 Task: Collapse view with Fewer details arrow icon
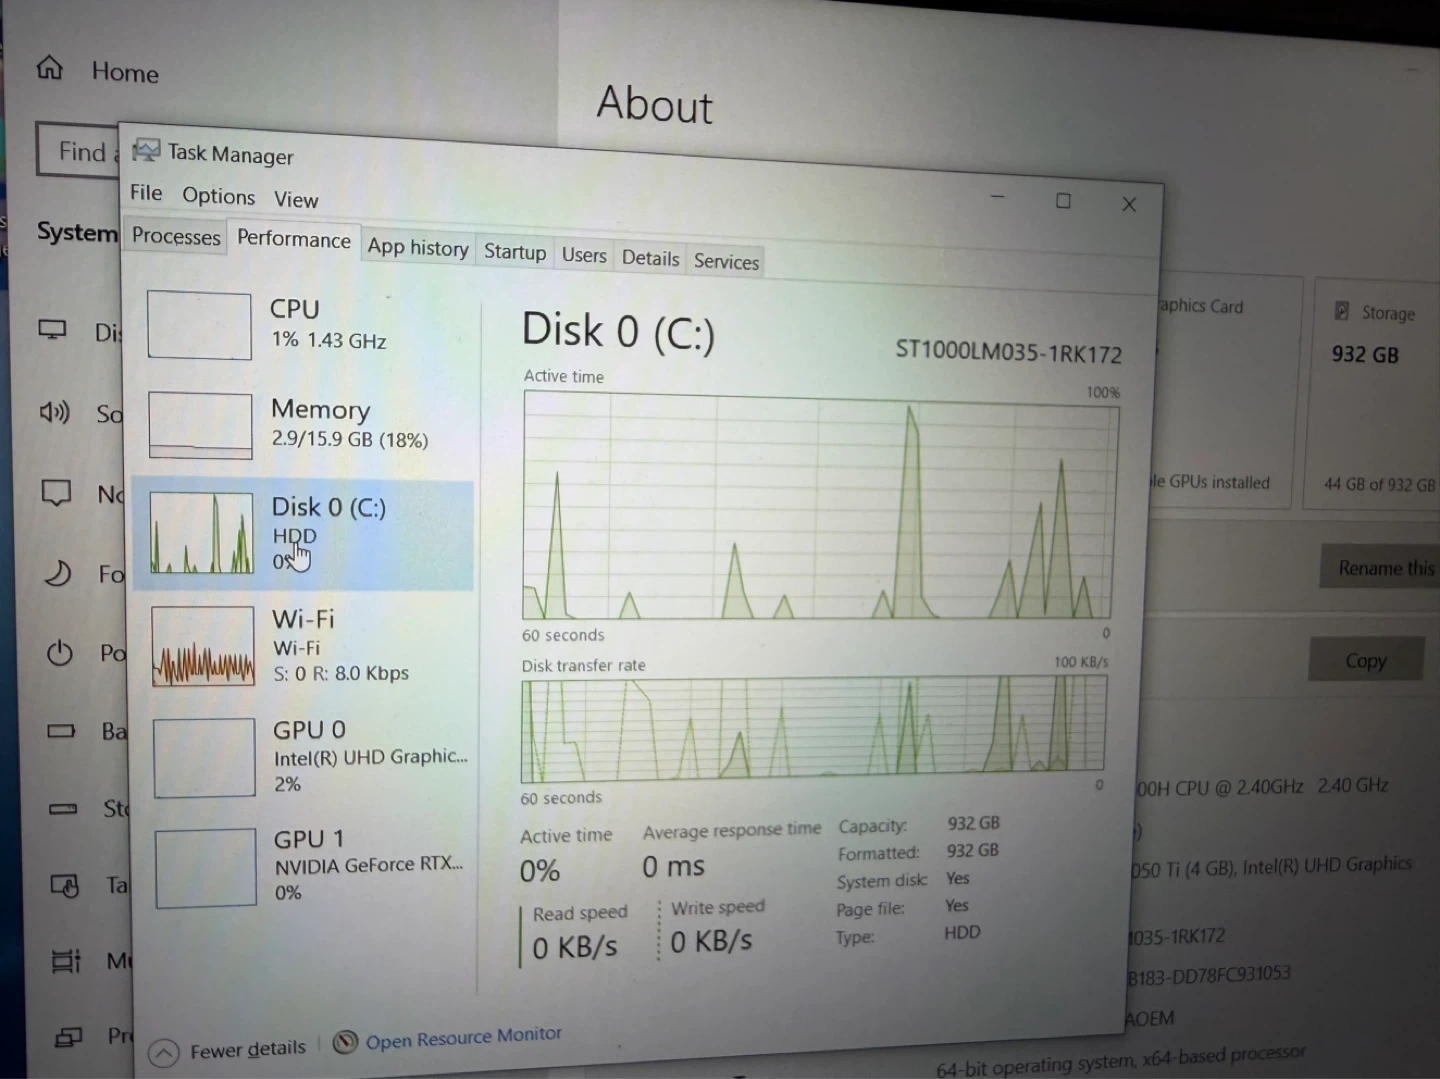(x=164, y=1052)
